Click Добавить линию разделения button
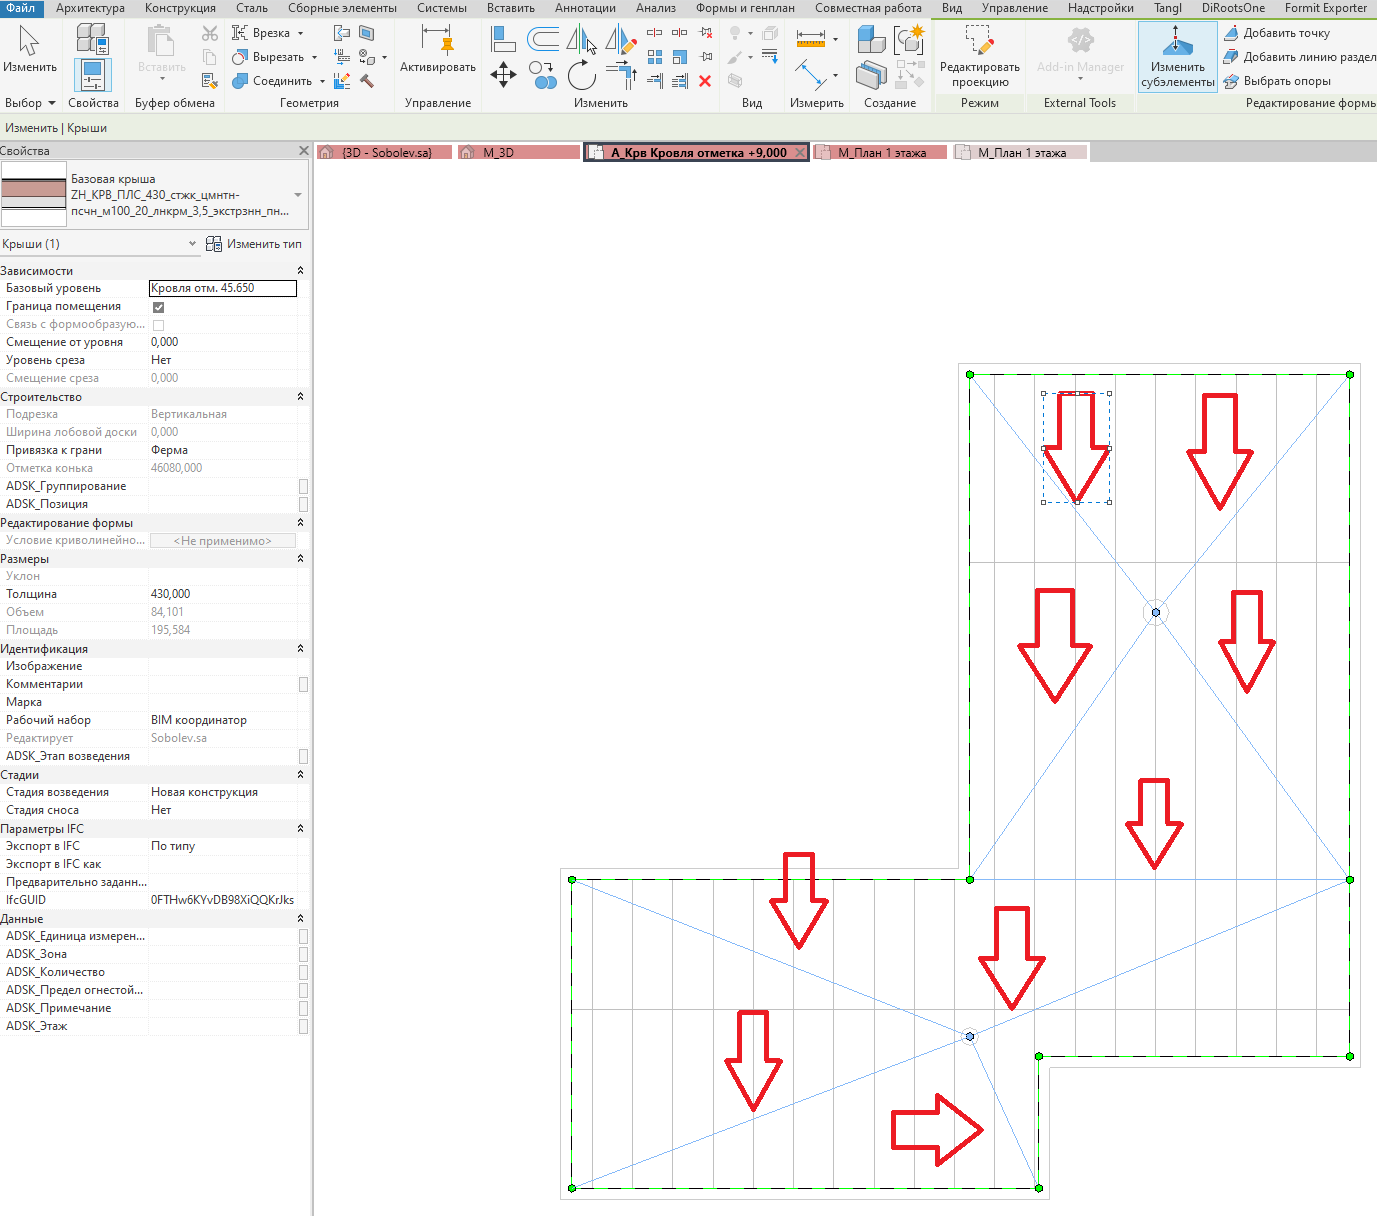This screenshot has height=1216, width=1377. 1299,57
